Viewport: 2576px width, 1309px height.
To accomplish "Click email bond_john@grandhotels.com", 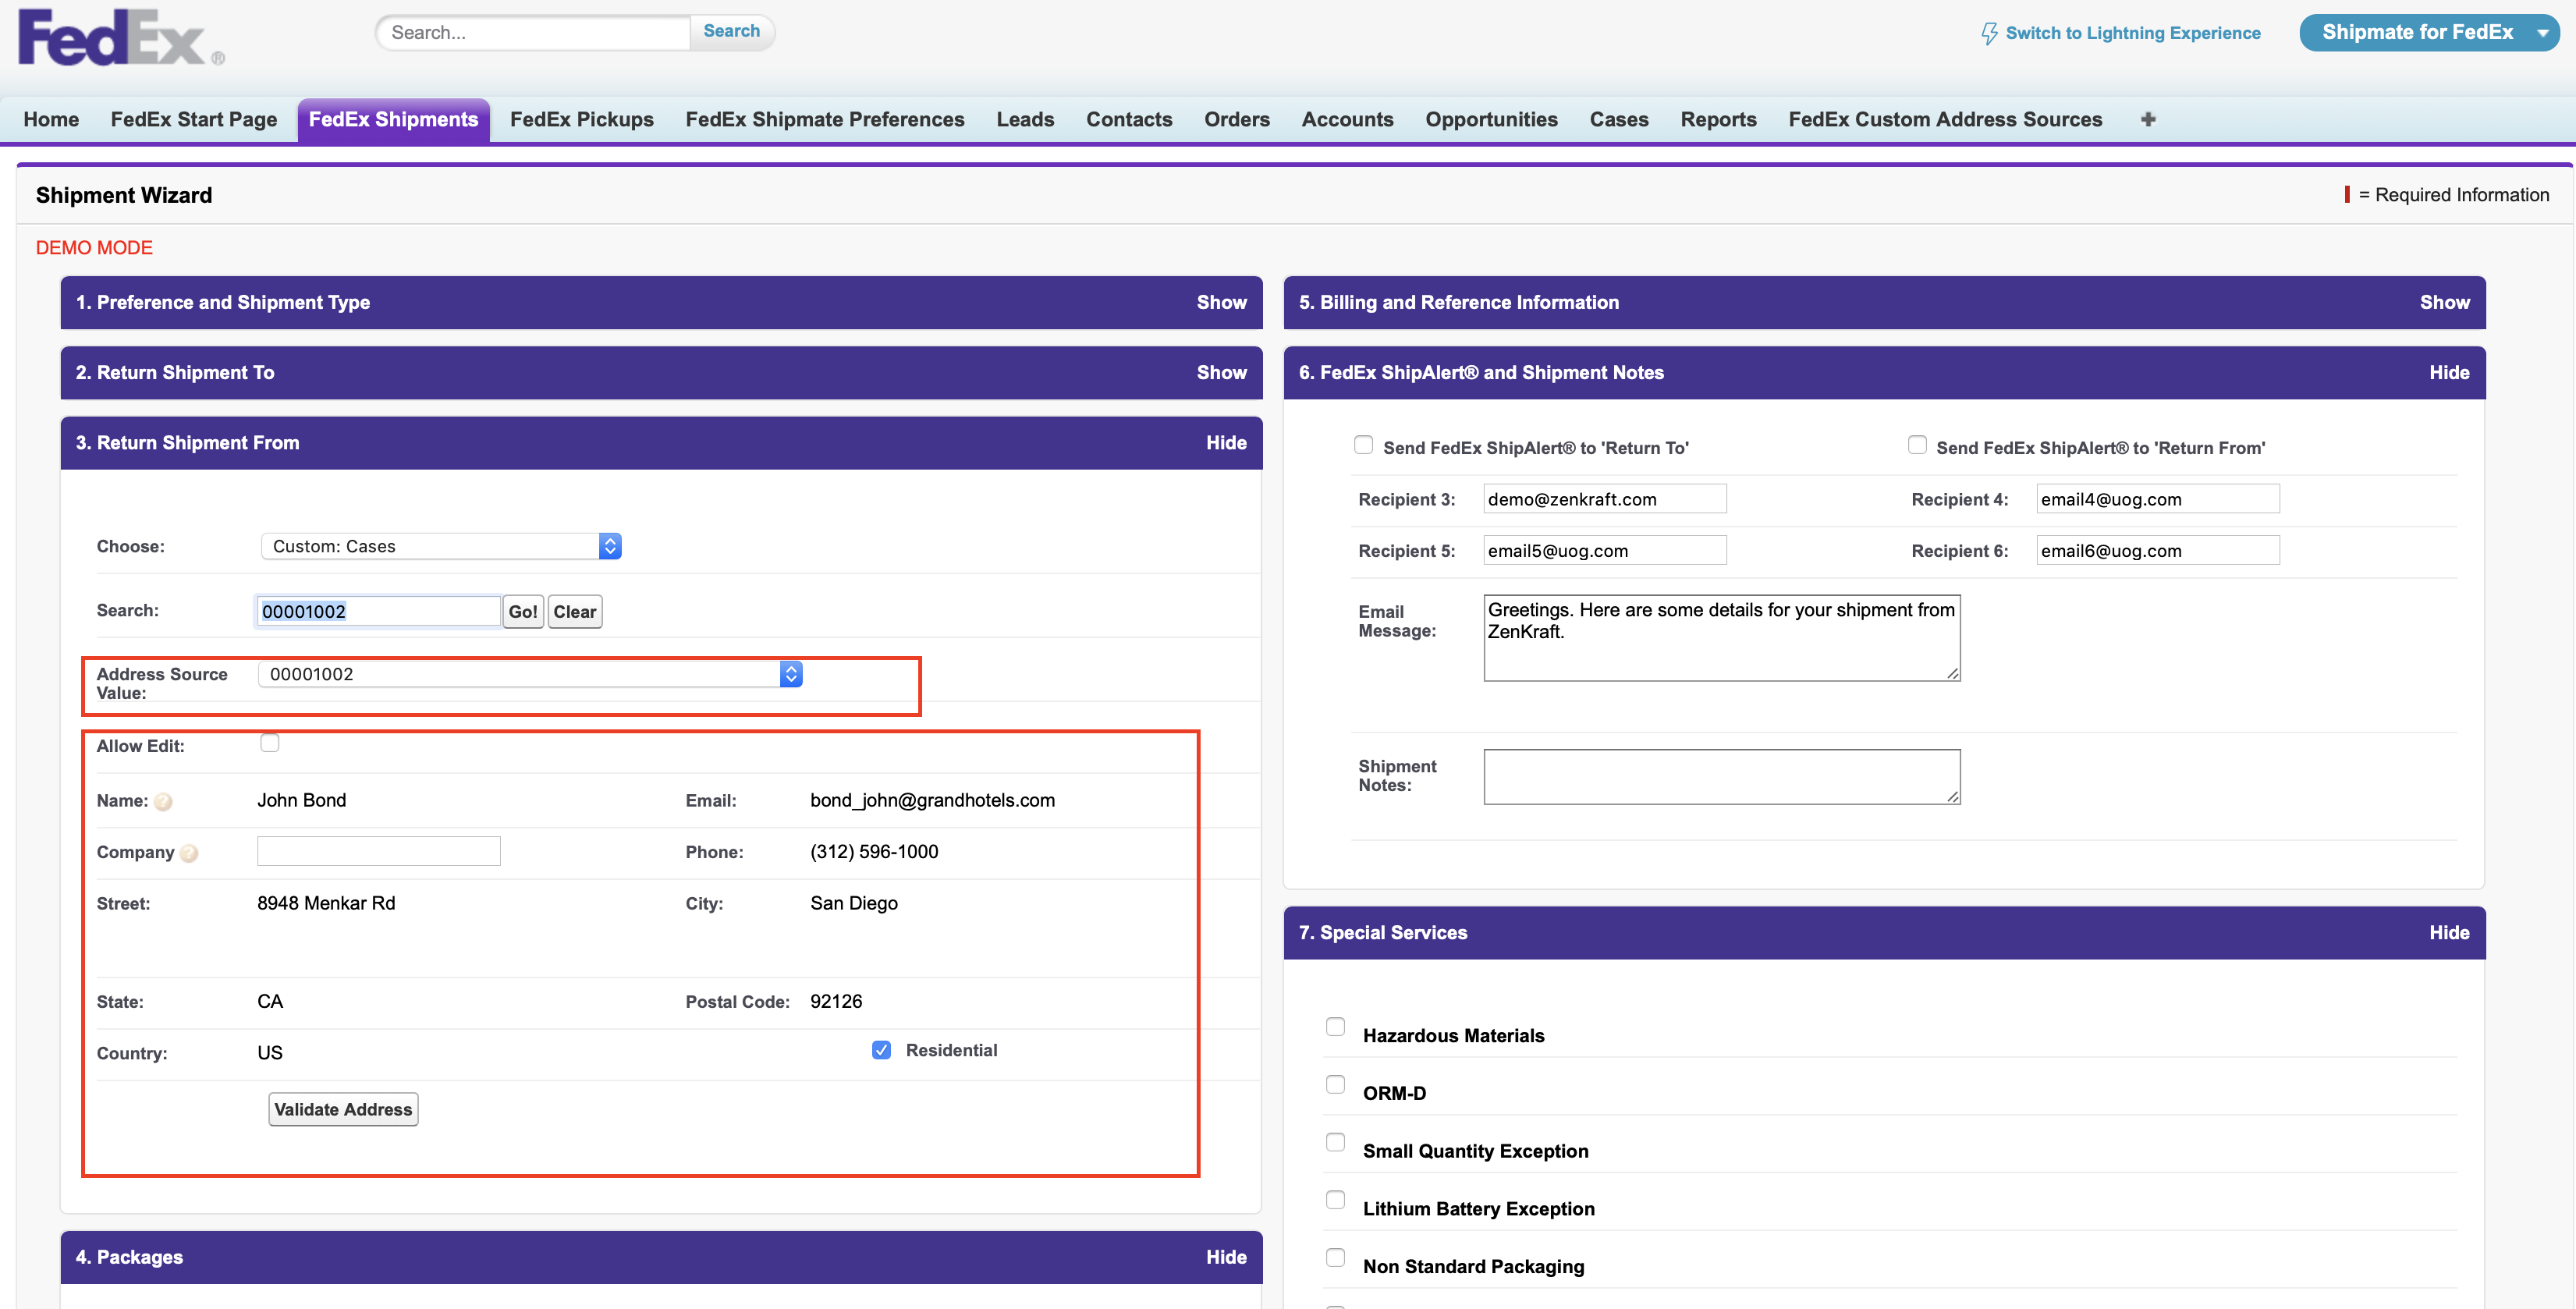I will (x=932, y=800).
